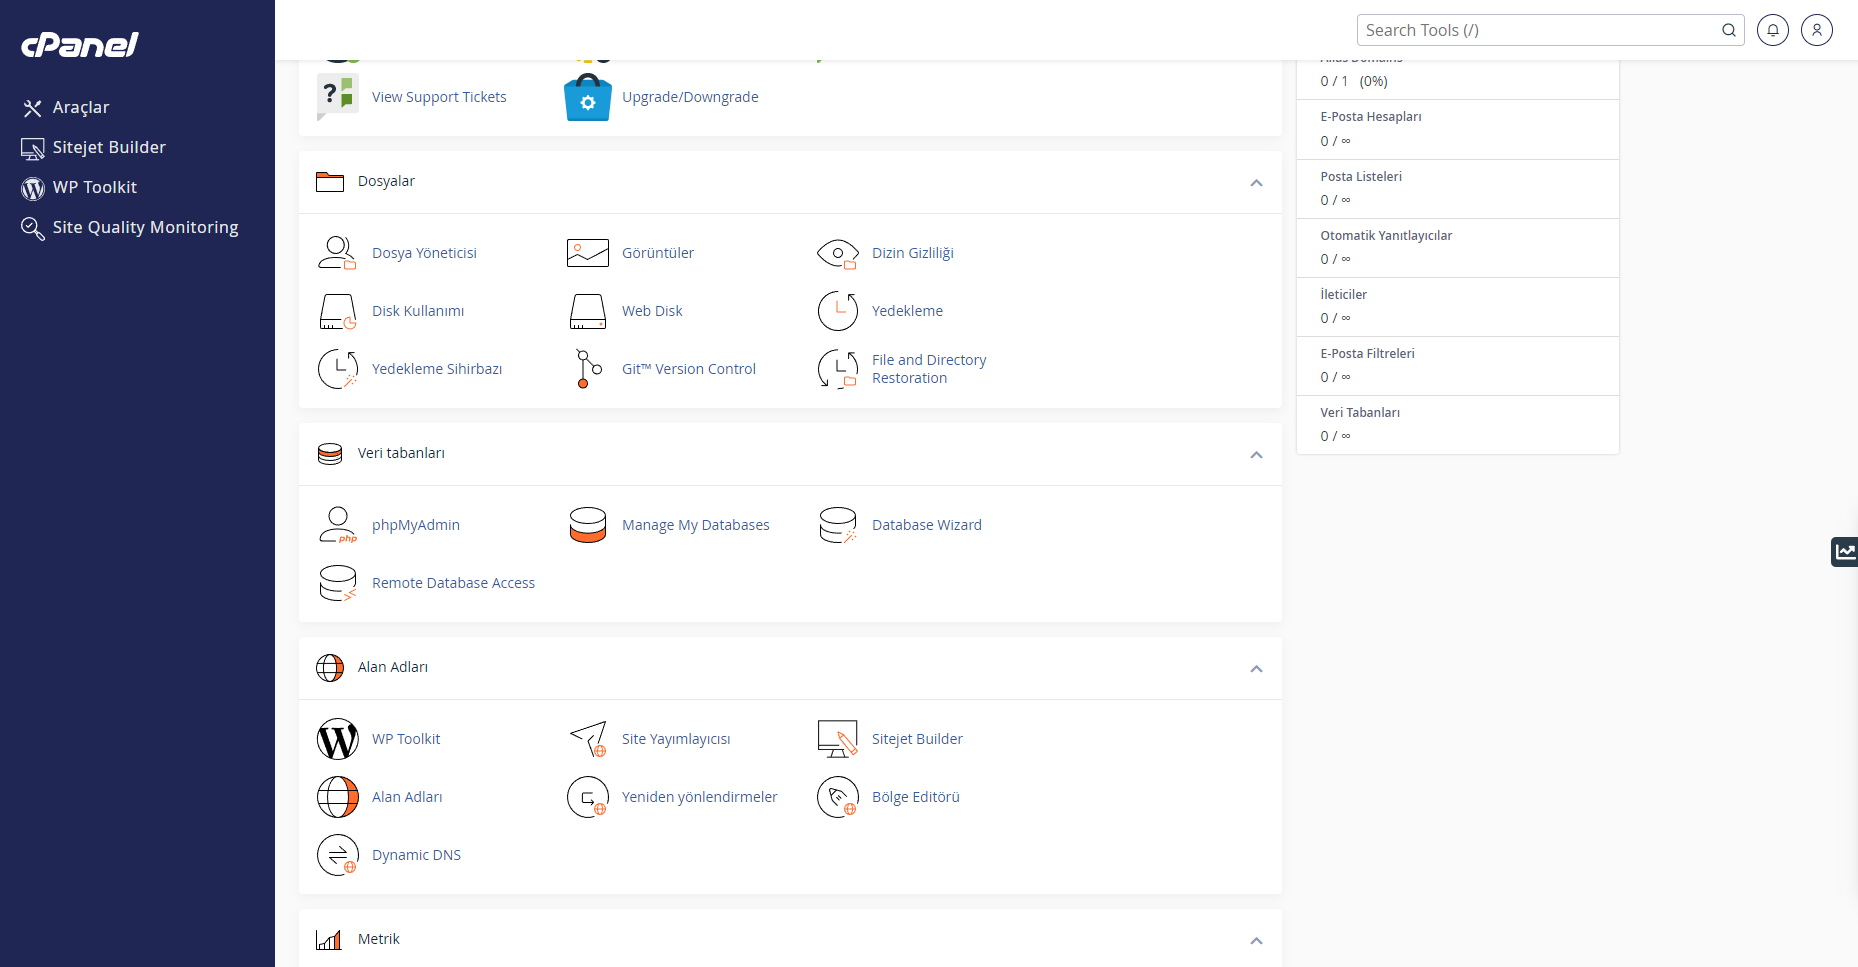Collapse the Alan Adları section
The height and width of the screenshot is (967, 1858).
tap(1256, 669)
